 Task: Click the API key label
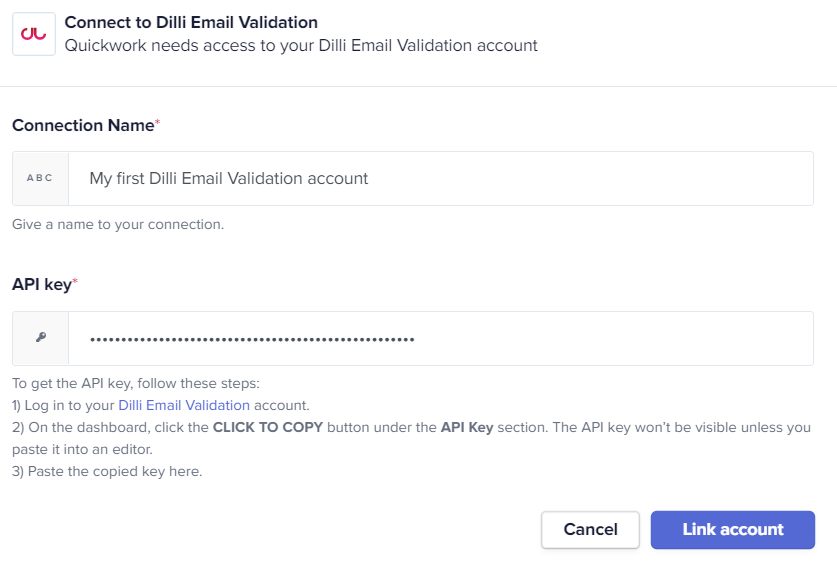(42, 285)
